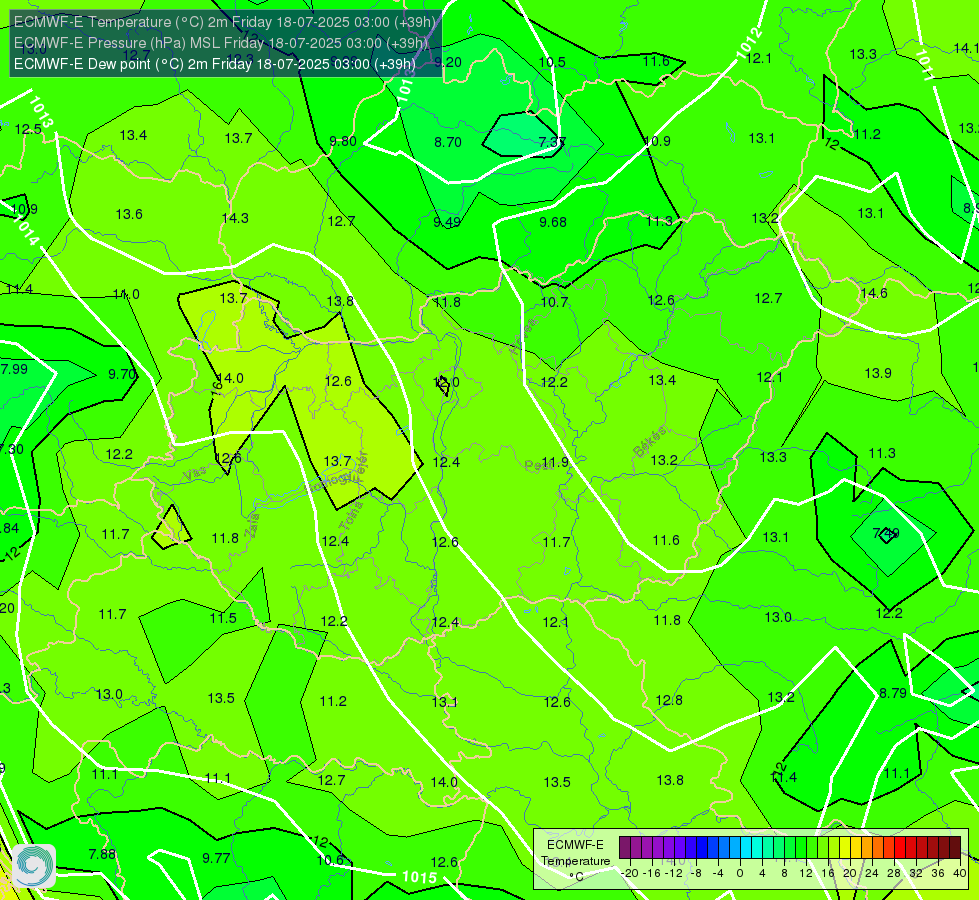The height and width of the screenshot is (900, 979).
Task: Click the 9.77 map value
Action: pyautogui.click(x=216, y=858)
